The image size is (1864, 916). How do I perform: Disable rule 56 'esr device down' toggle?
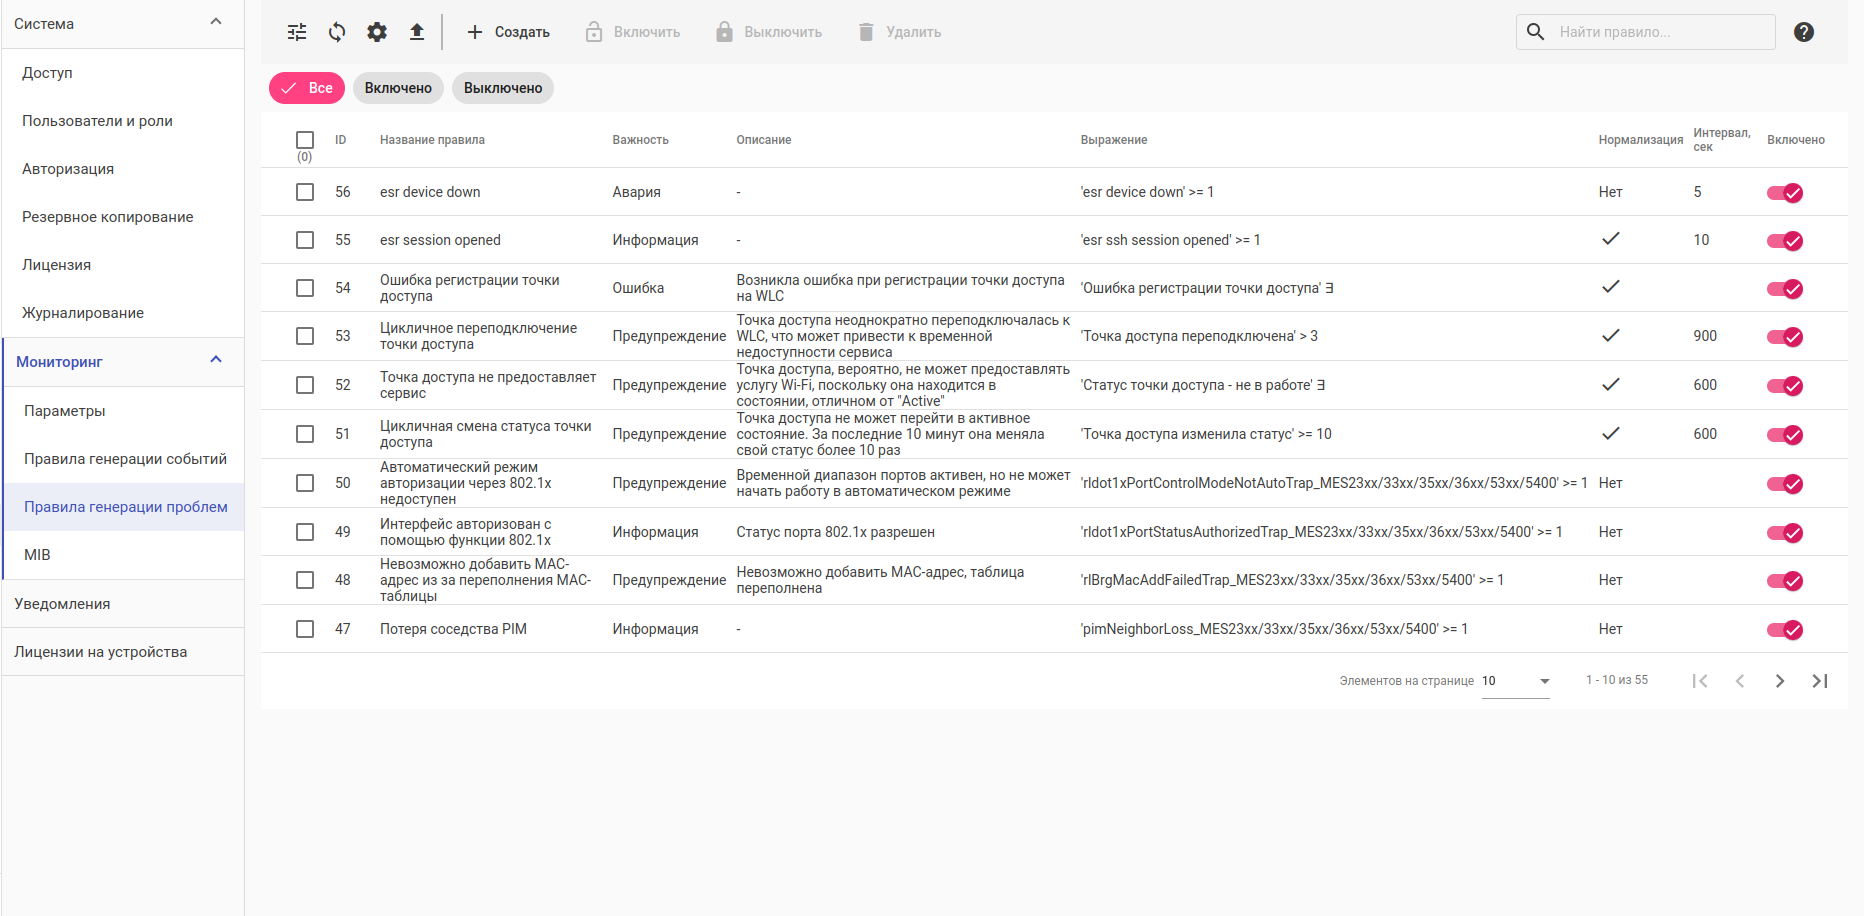(1785, 193)
